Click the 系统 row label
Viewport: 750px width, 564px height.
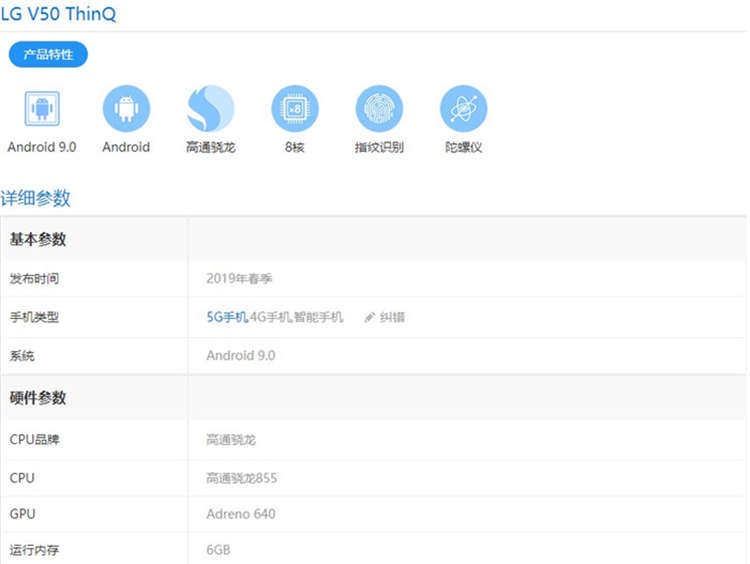22,356
